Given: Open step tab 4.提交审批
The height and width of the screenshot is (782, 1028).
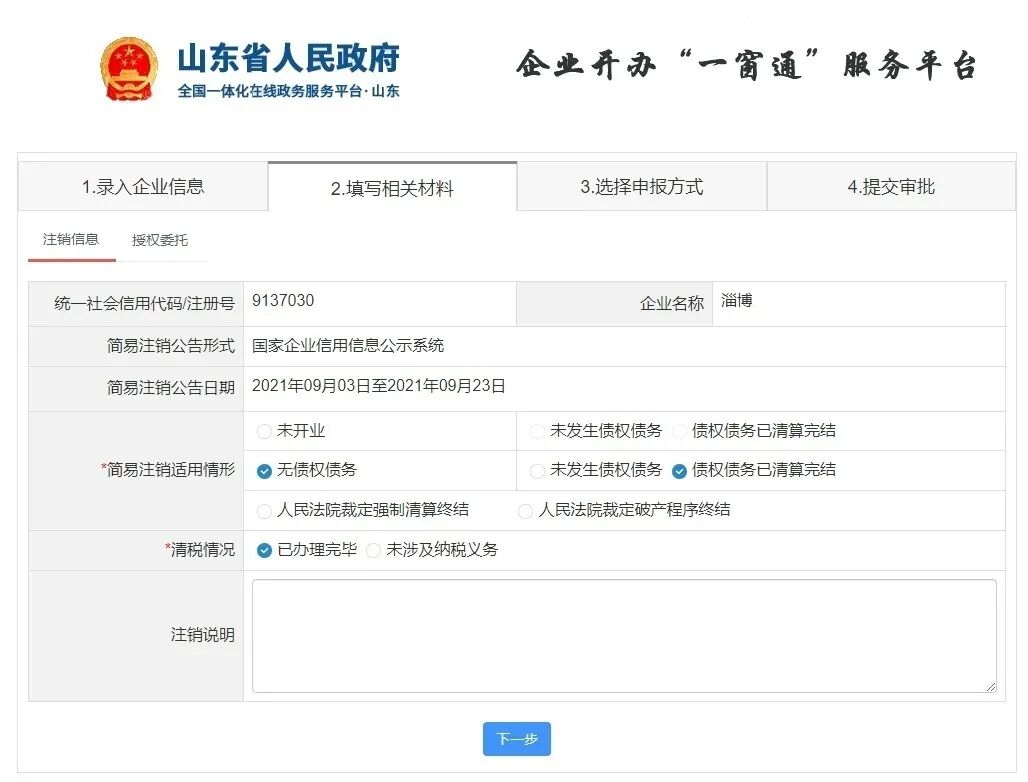Looking at the screenshot, I should tap(891, 187).
